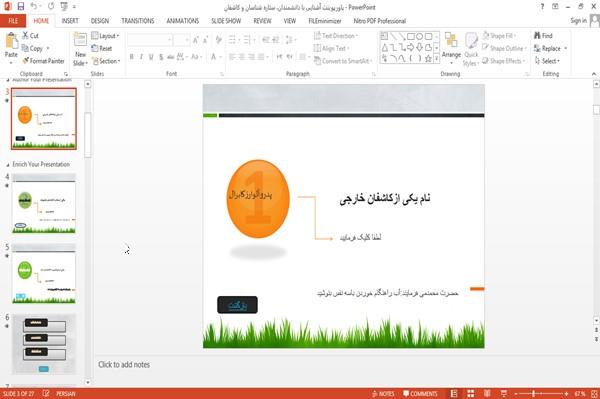600x399 pixels.
Task: Toggle Numbering list
Action: 247,40
